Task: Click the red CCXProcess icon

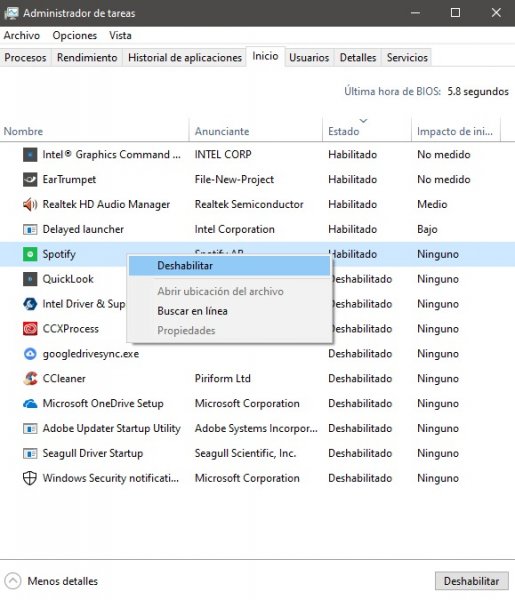Action: [x=30, y=329]
